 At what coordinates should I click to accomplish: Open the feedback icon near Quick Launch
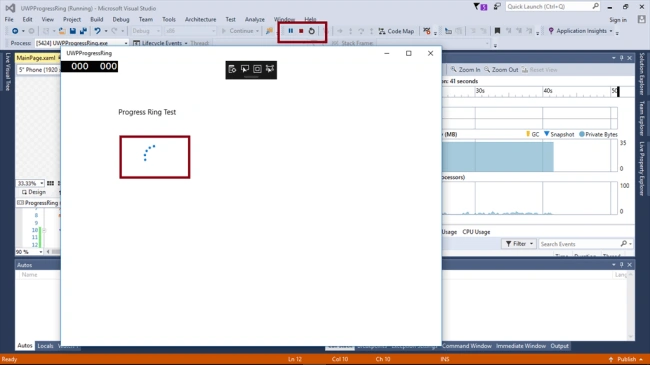click(497, 6)
